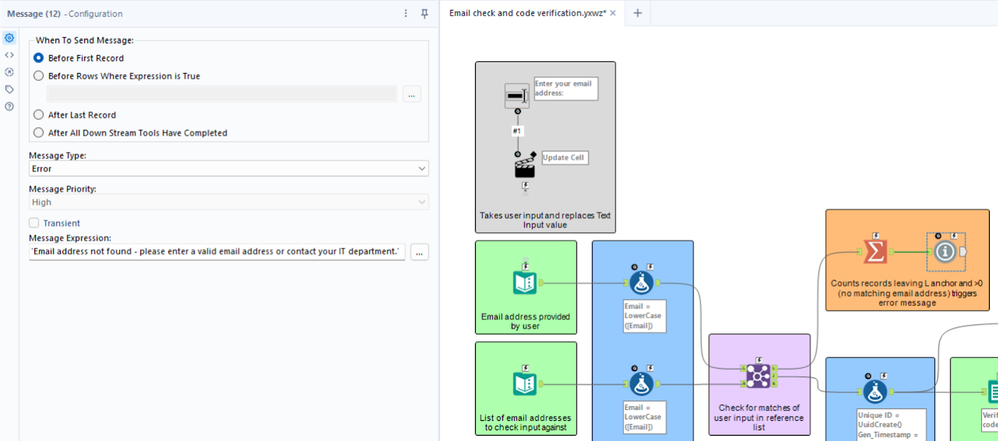Select Before Rows Where Expression is True

[x=117, y=76]
